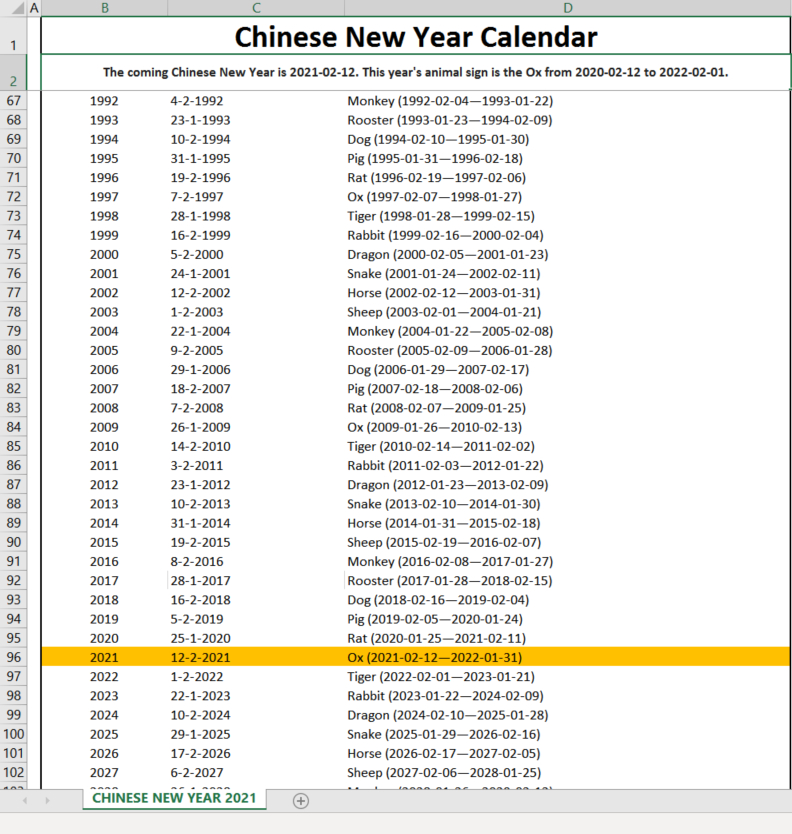Add a new sheet with the plus icon
Image resolution: width=792 pixels, height=834 pixels.
click(x=301, y=800)
